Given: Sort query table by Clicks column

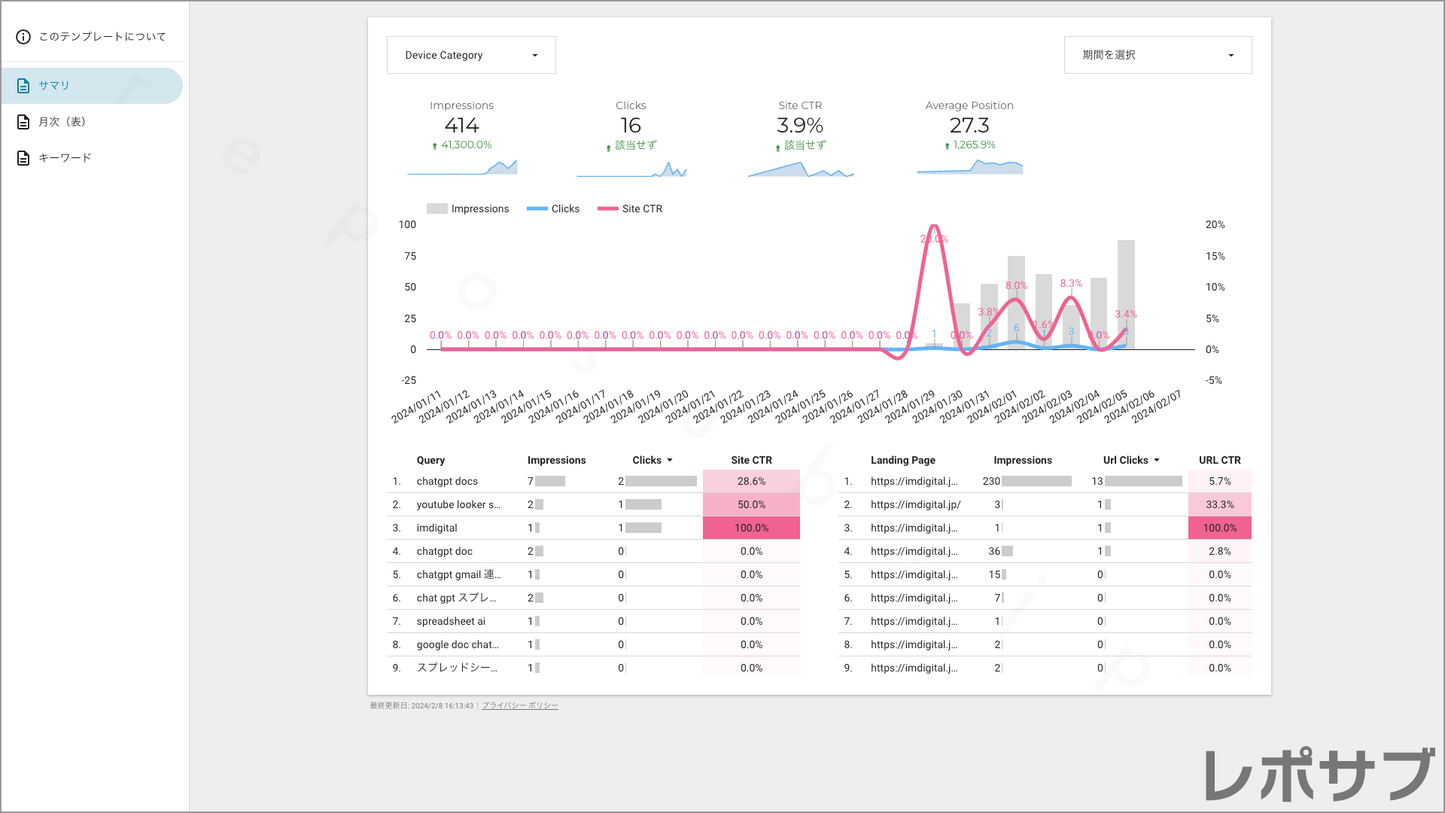Looking at the screenshot, I should (651, 460).
